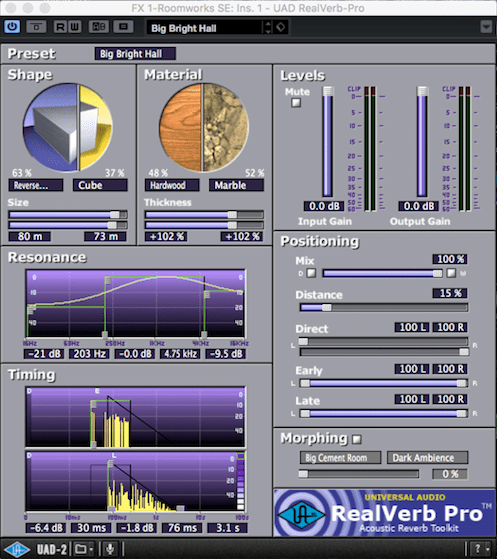497x559 pixels.
Task: Click the left +102 % thickness value
Action: coord(166,236)
